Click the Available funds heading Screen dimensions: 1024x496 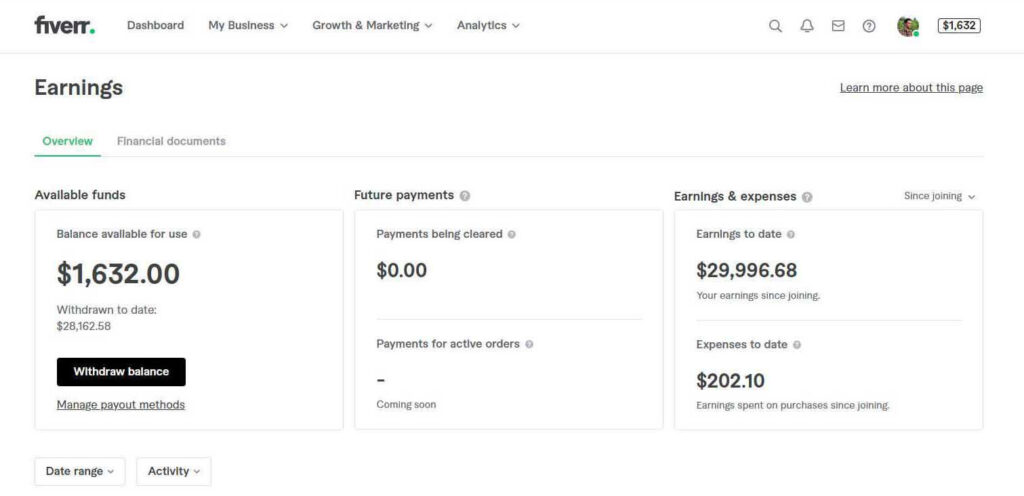click(x=80, y=194)
